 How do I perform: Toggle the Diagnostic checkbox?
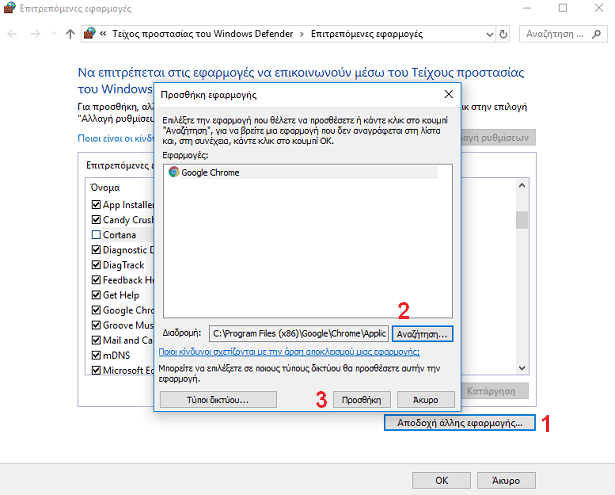(x=96, y=249)
